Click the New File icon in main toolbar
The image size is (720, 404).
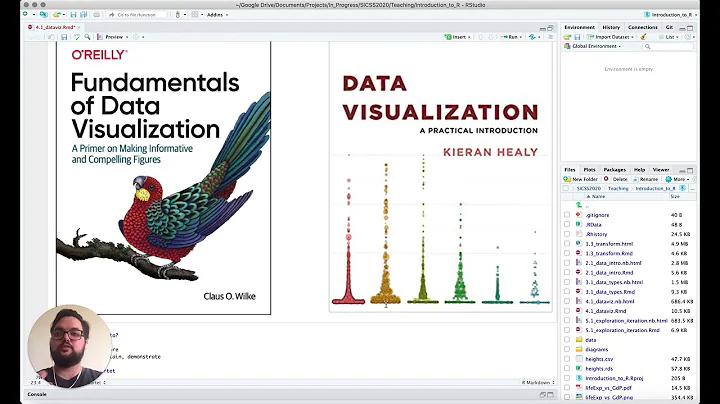click(x=25, y=14)
